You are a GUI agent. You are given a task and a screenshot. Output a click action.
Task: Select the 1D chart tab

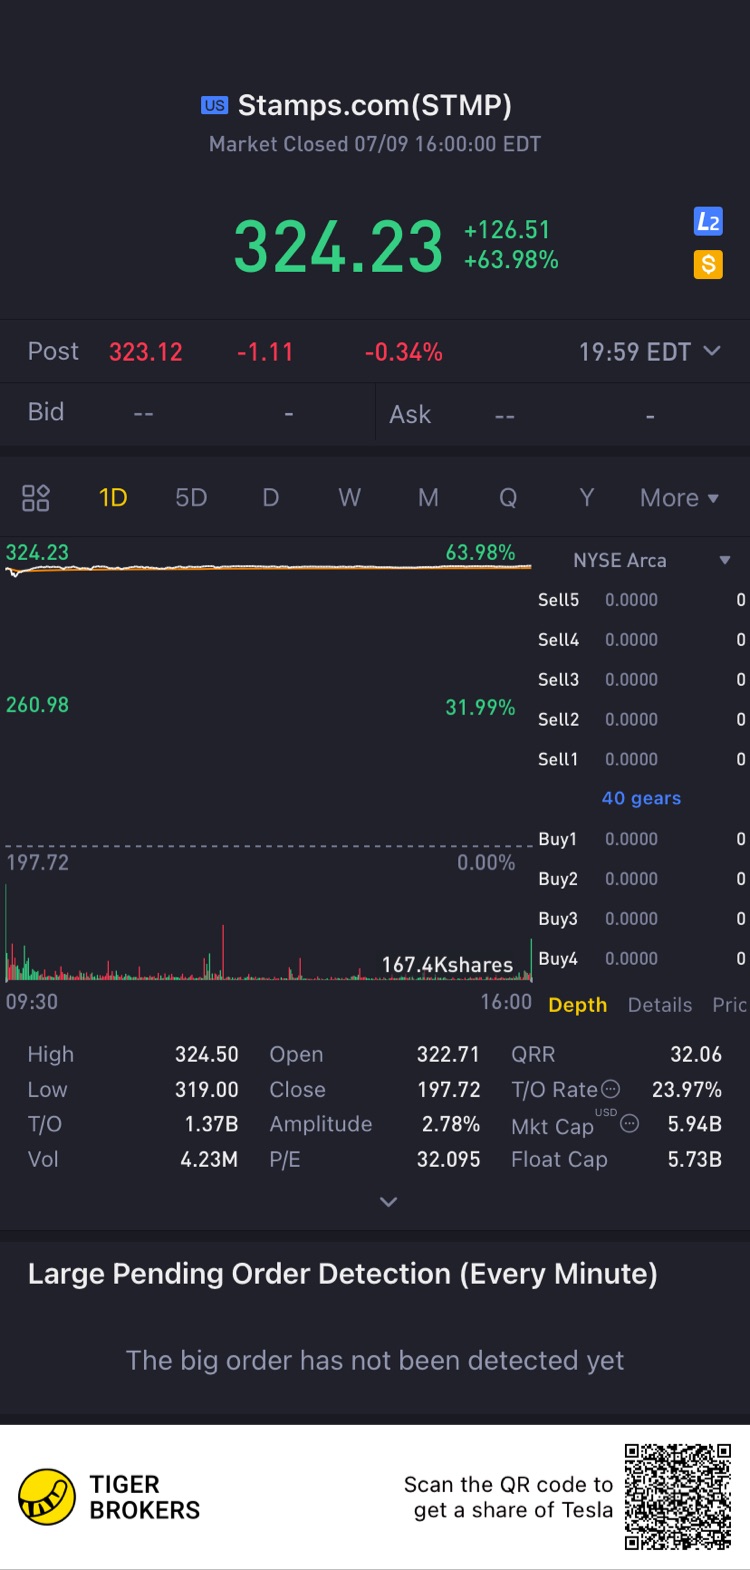(x=113, y=498)
